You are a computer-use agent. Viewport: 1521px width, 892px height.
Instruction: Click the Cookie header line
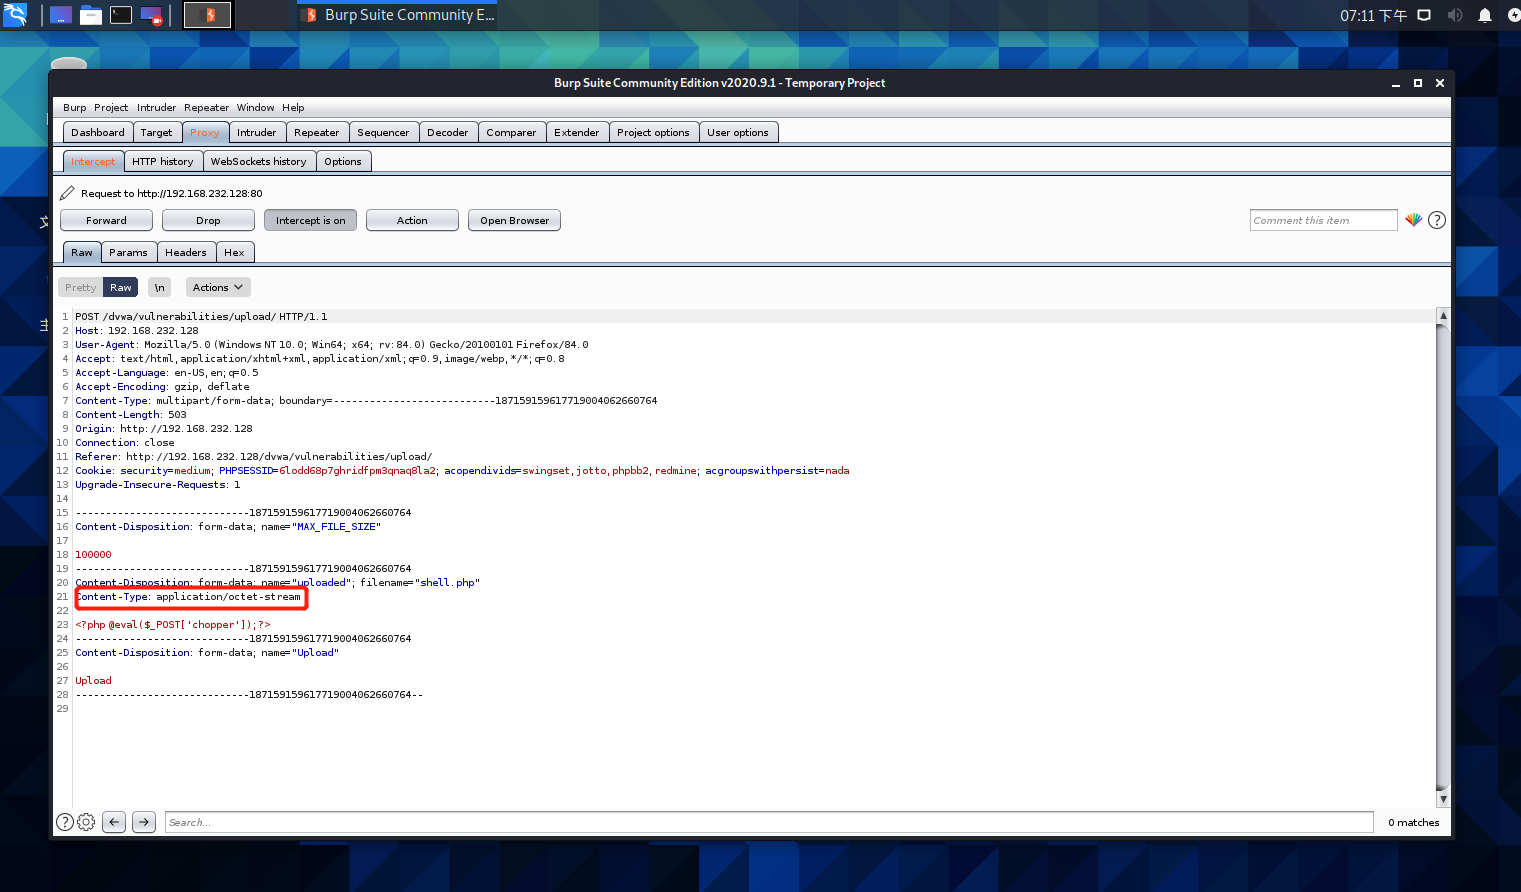point(462,470)
